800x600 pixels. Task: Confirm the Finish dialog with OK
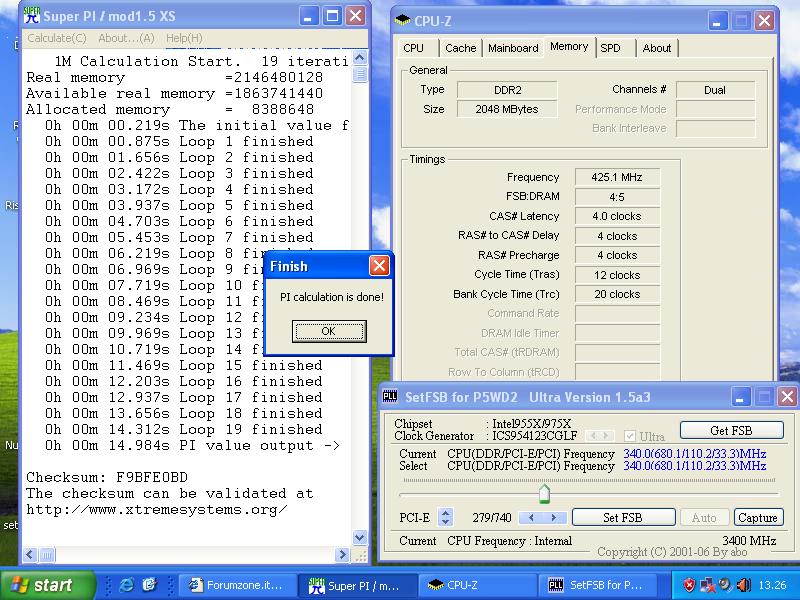[329, 331]
